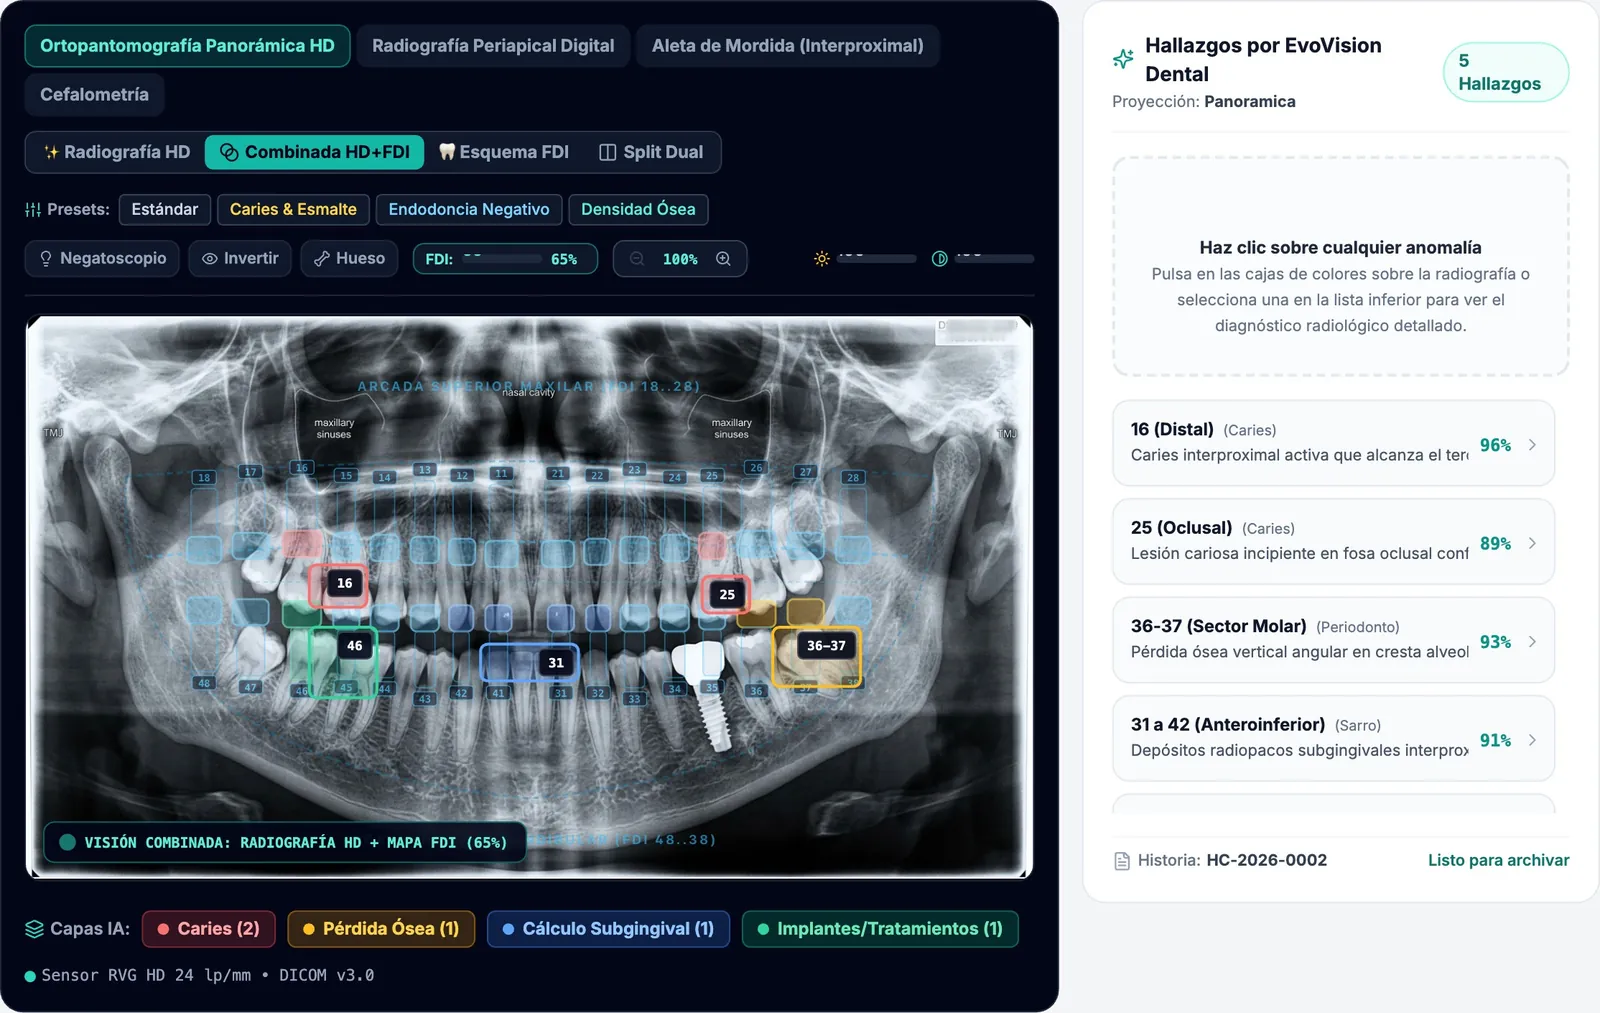
Task: Toggle Hueso bone filter
Action: pos(349,259)
